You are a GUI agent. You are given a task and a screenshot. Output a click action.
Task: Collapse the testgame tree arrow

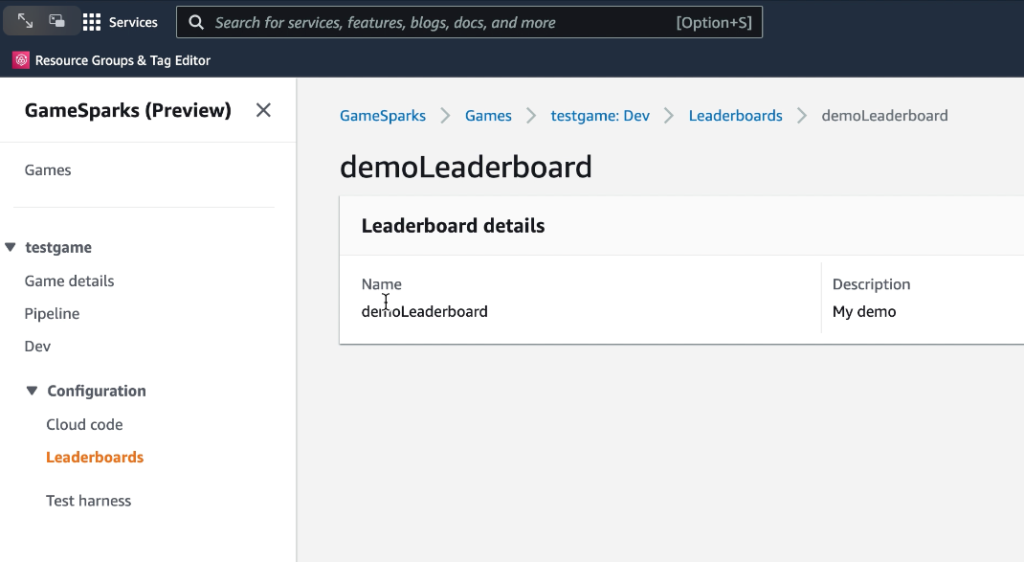tap(10, 247)
